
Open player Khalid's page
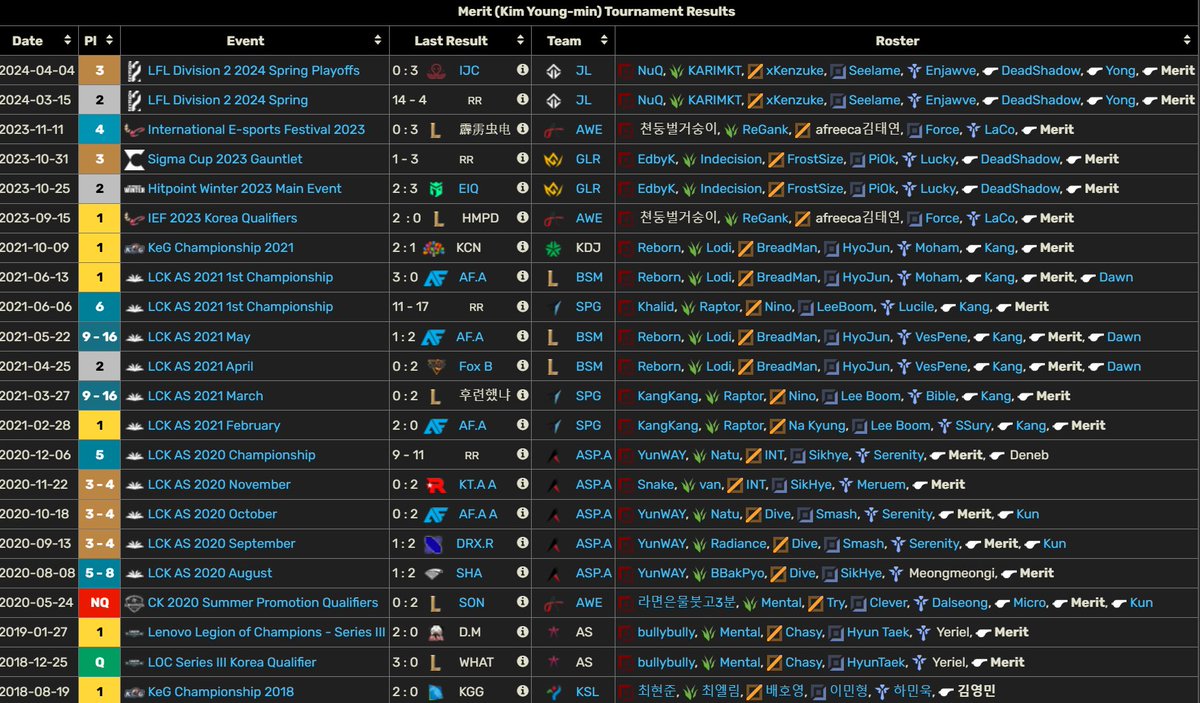click(656, 307)
